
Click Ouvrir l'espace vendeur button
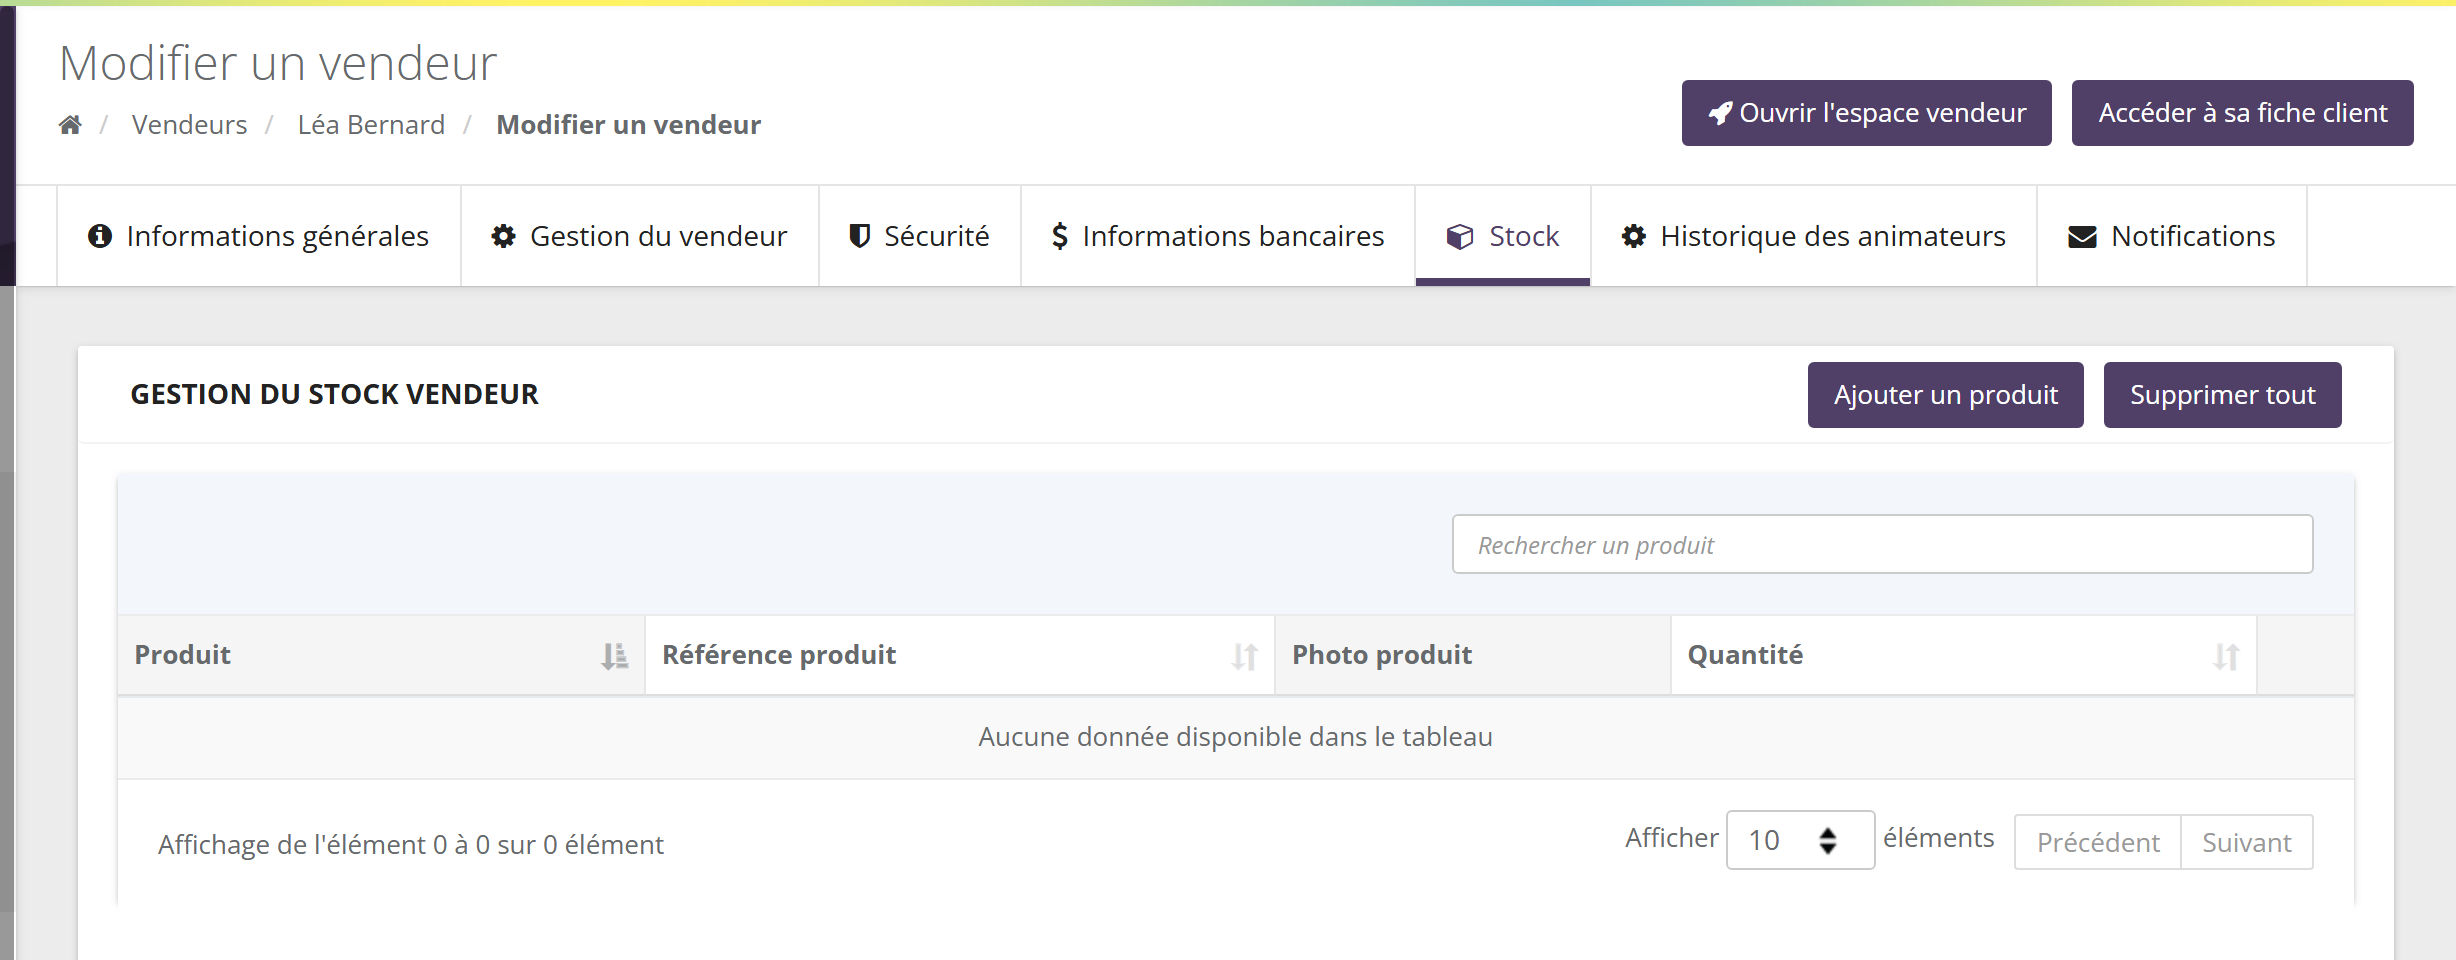click(x=1867, y=113)
